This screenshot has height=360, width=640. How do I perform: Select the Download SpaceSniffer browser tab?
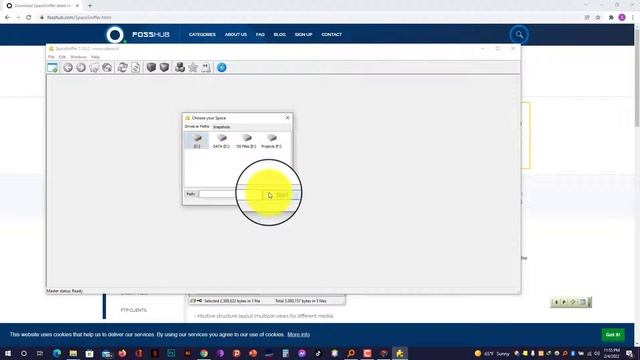pyautogui.click(x=42, y=6)
